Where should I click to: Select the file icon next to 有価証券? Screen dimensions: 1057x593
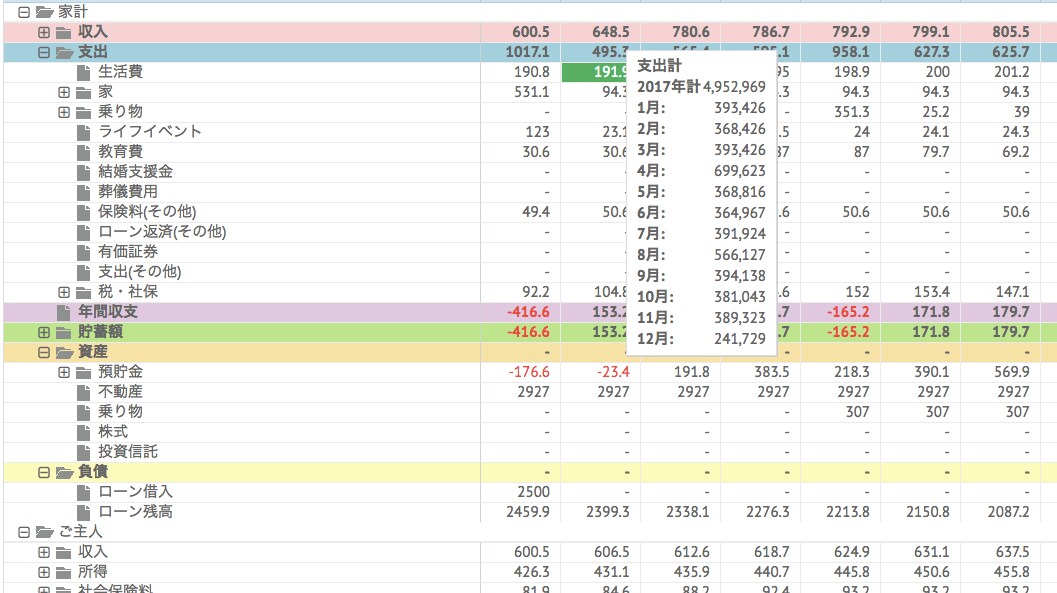84,252
